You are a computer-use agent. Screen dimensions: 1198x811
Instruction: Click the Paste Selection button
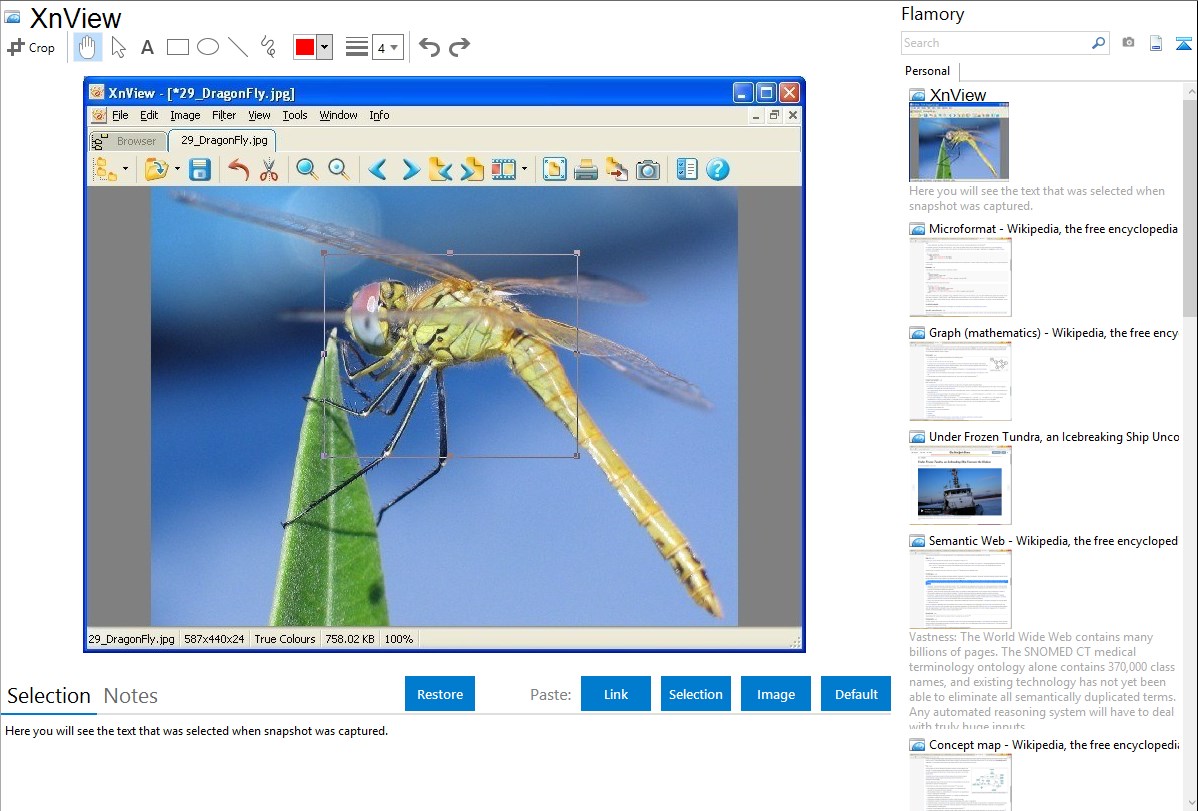(695, 694)
